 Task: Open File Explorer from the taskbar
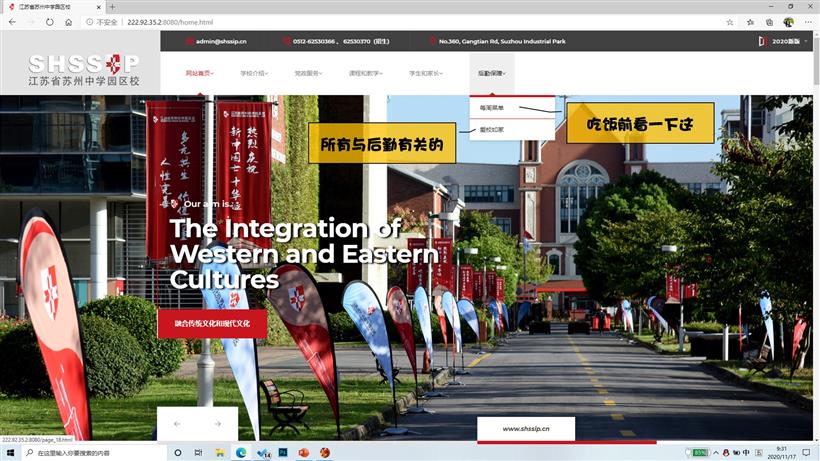coord(220,453)
